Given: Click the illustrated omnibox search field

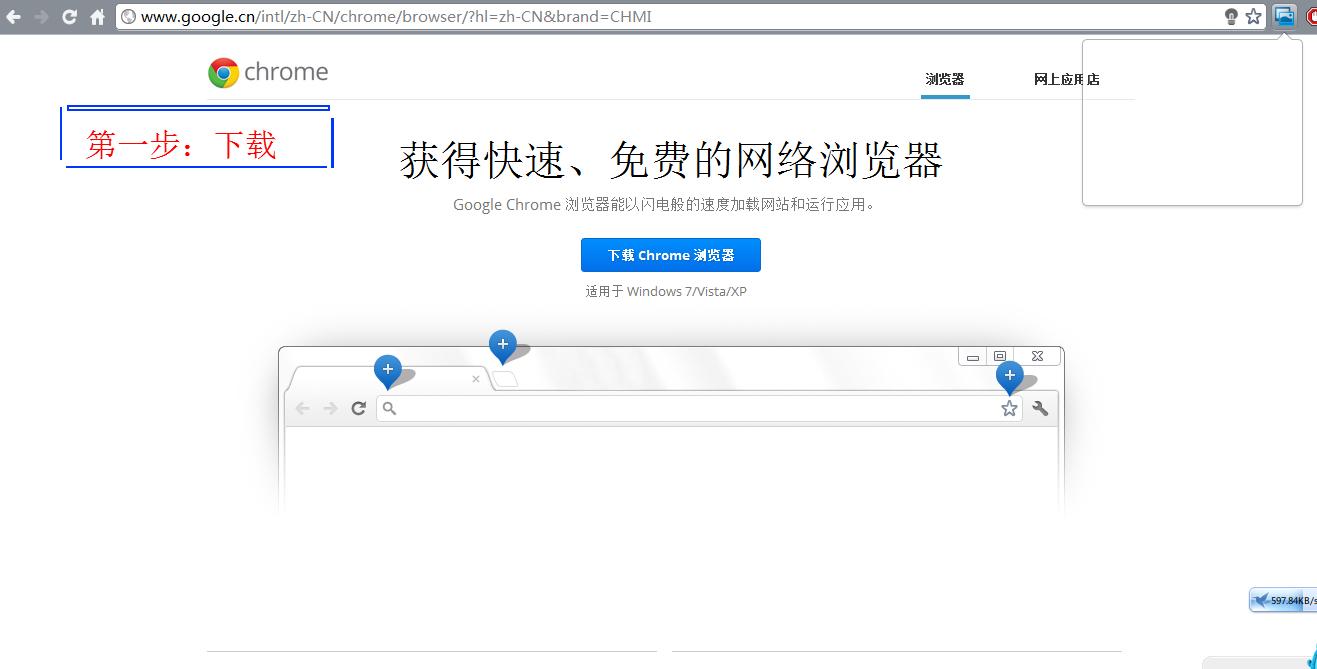Looking at the screenshot, I should click(x=699, y=408).
